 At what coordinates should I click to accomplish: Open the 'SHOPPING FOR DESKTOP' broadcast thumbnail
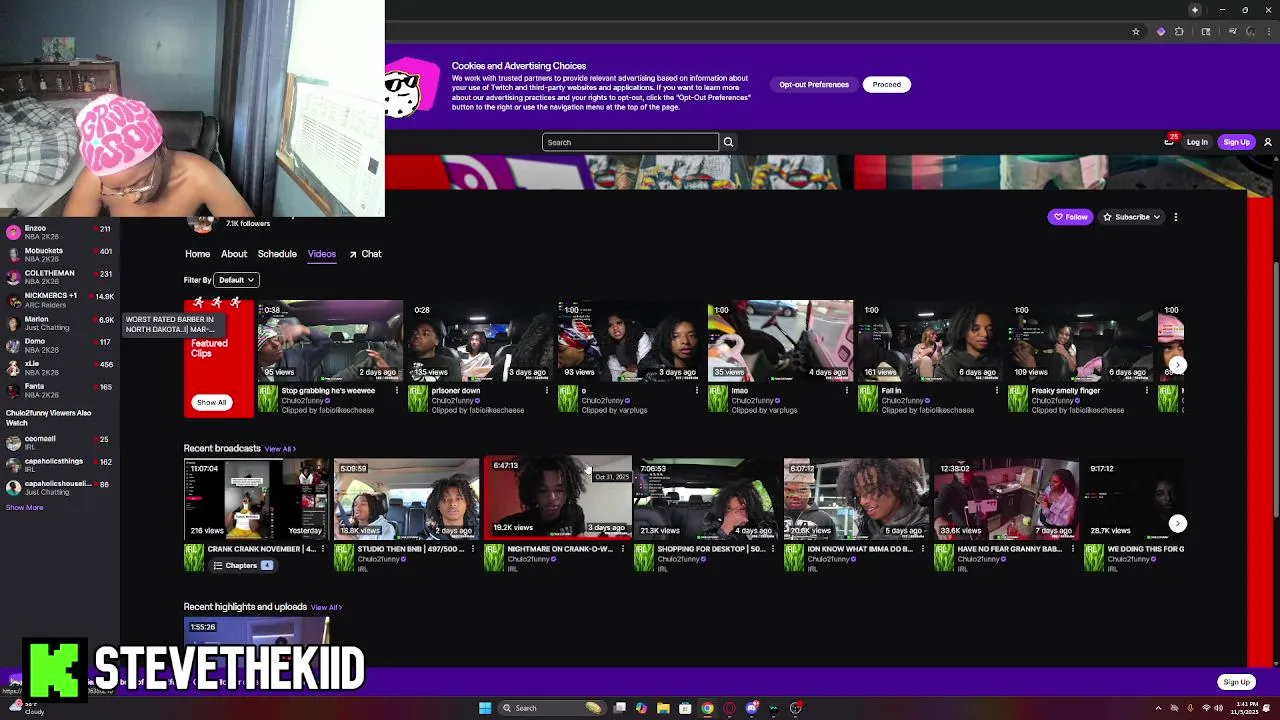[x=706, y=499]
